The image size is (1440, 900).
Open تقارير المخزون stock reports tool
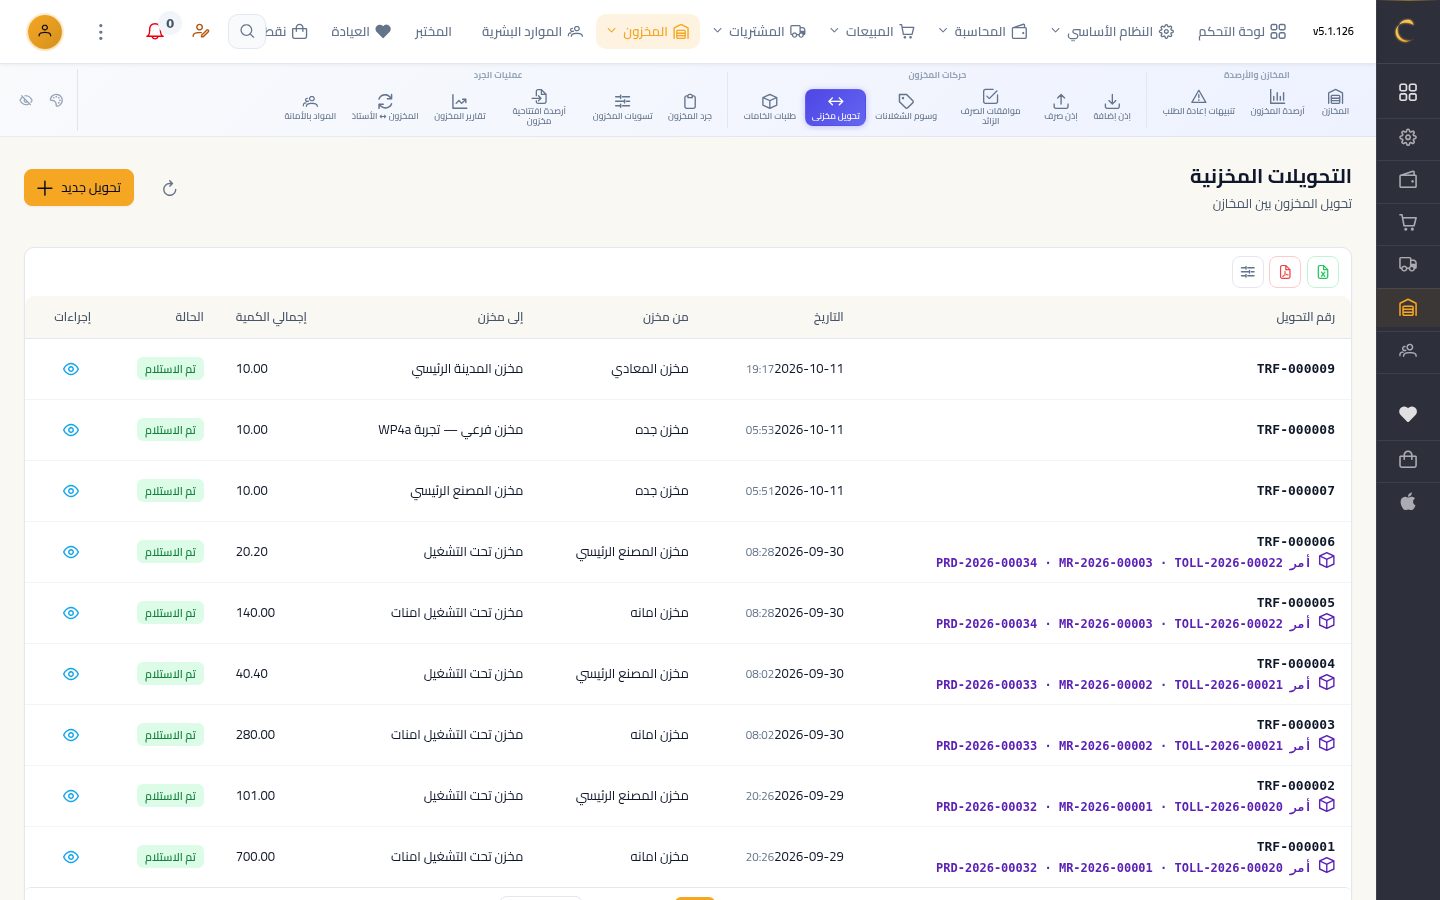coord(460,107)
